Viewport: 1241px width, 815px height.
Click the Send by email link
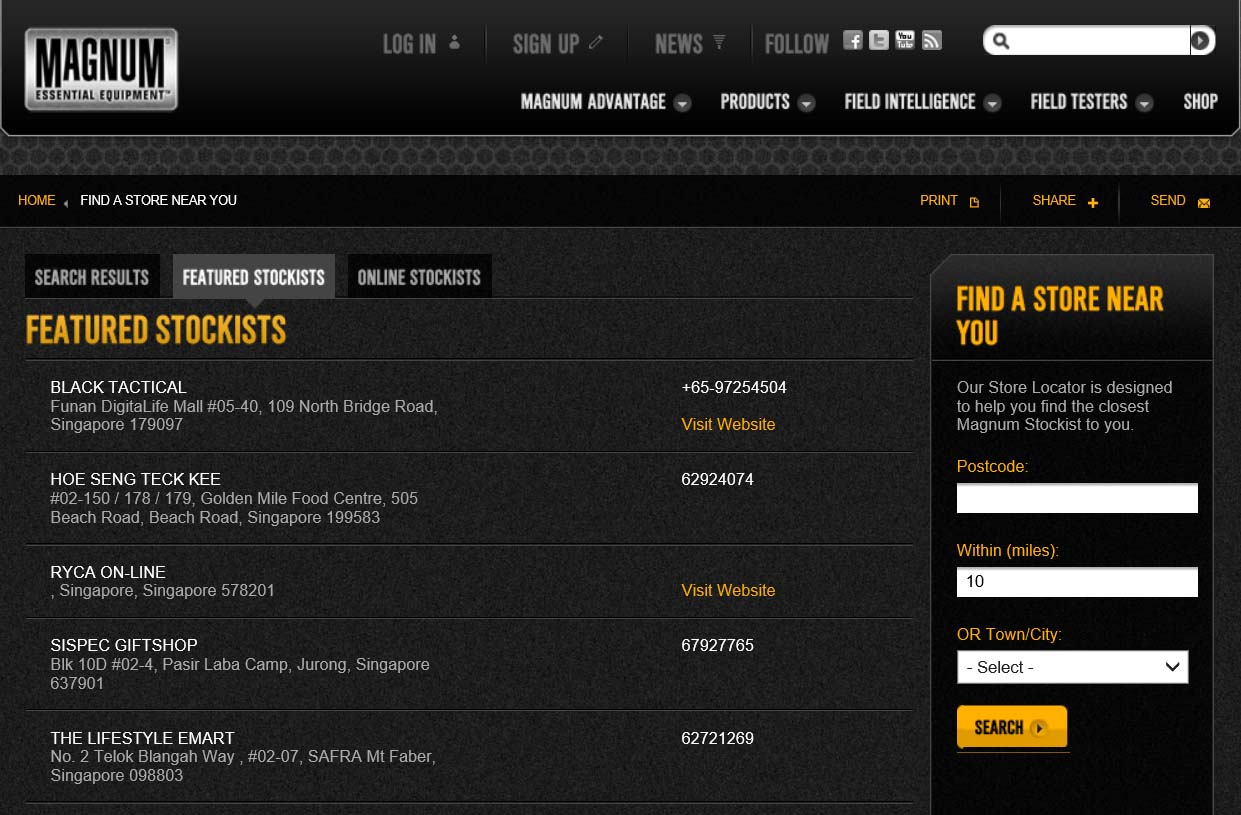point(1180,201)
